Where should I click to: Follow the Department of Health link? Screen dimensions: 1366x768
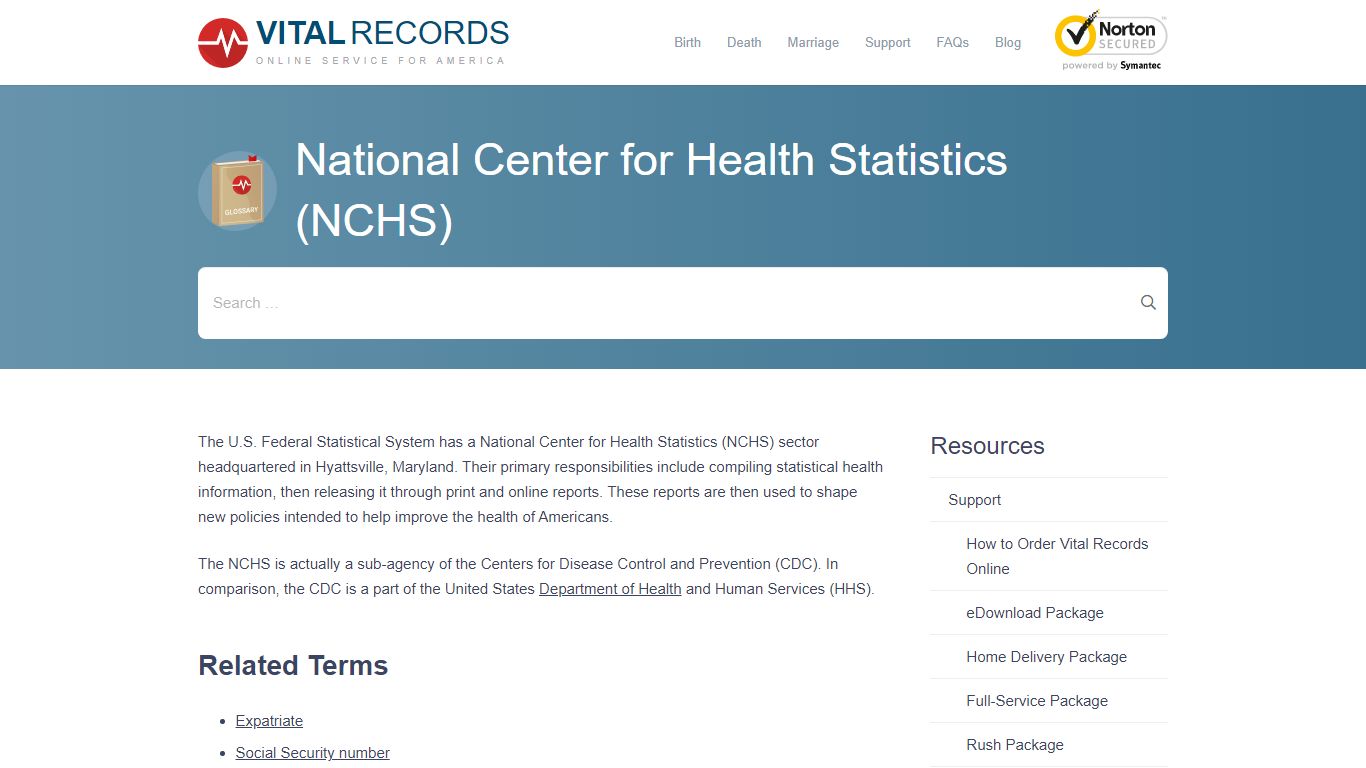610,589
